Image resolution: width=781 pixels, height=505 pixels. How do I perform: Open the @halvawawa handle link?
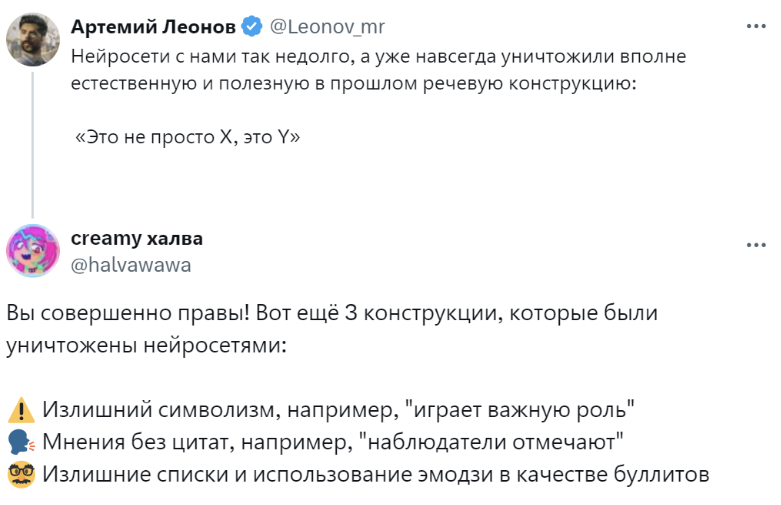[131, 264]
